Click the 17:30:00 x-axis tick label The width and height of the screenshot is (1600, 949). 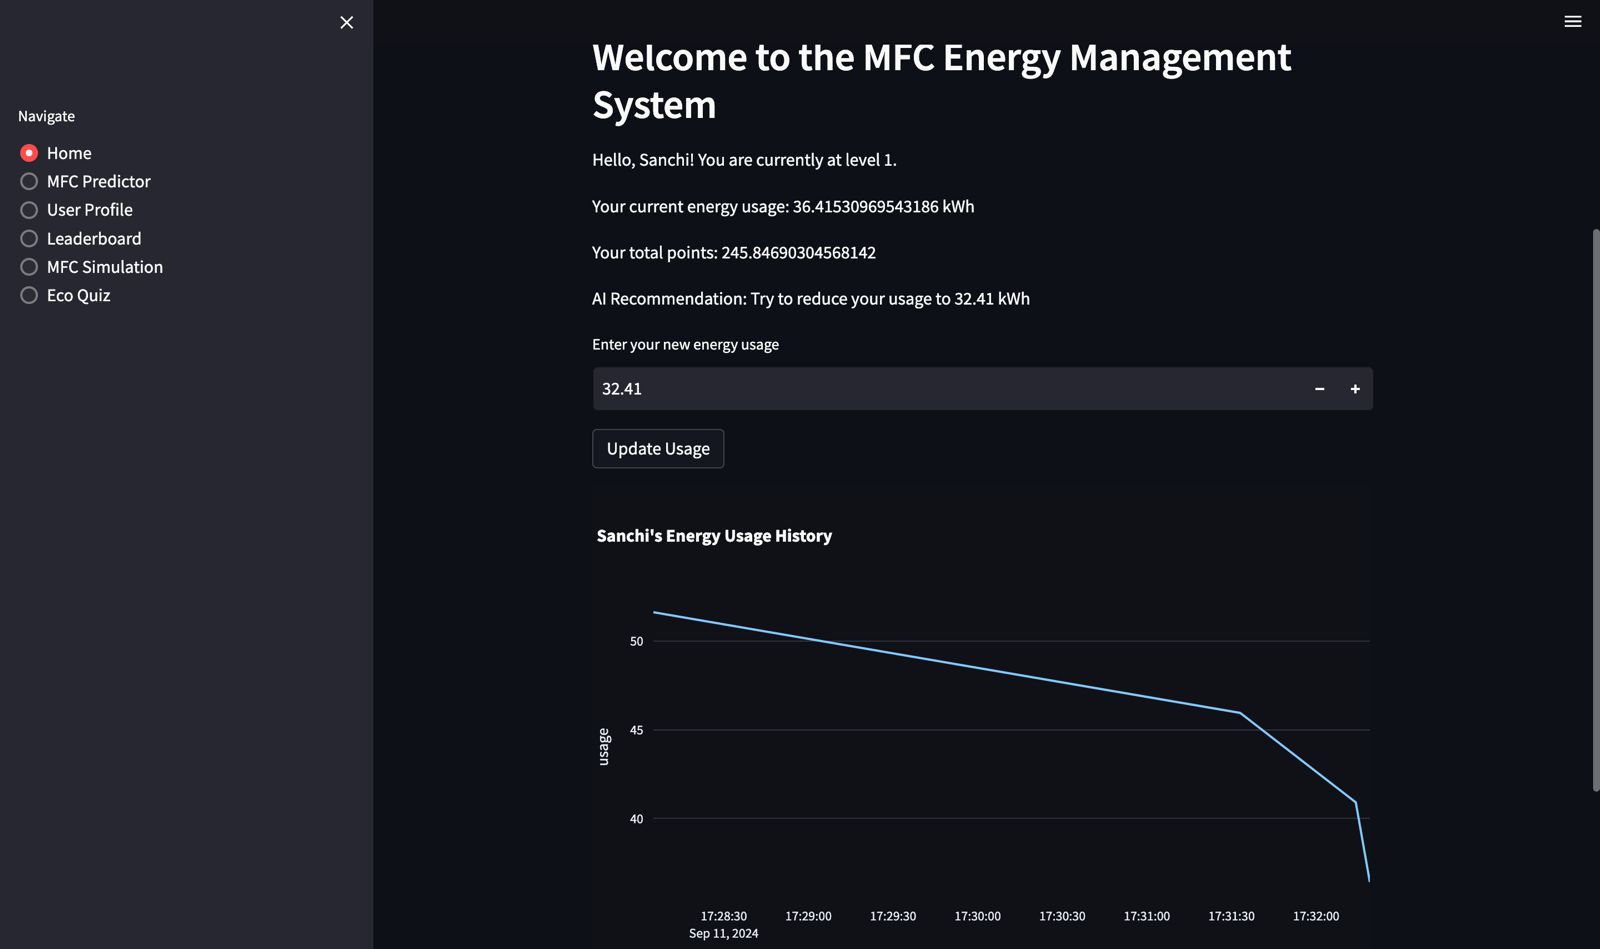coord(977,916)
